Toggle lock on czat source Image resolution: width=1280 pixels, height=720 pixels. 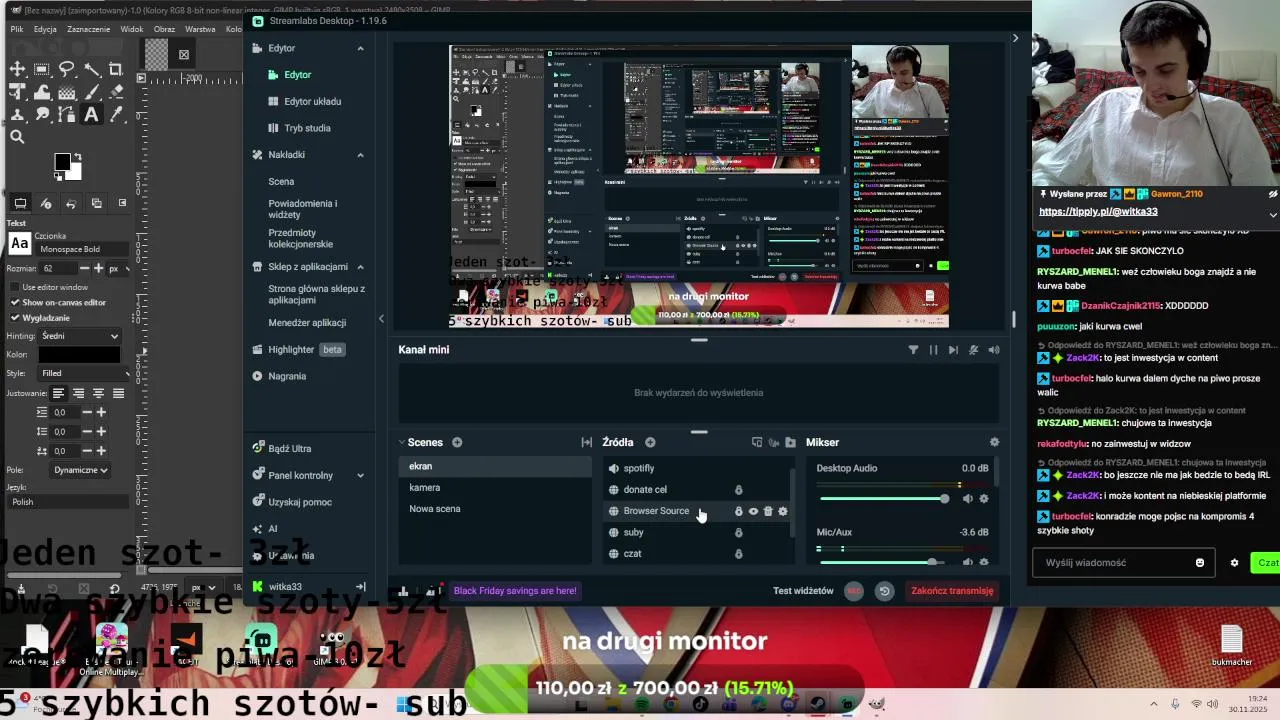click(739, 554)
